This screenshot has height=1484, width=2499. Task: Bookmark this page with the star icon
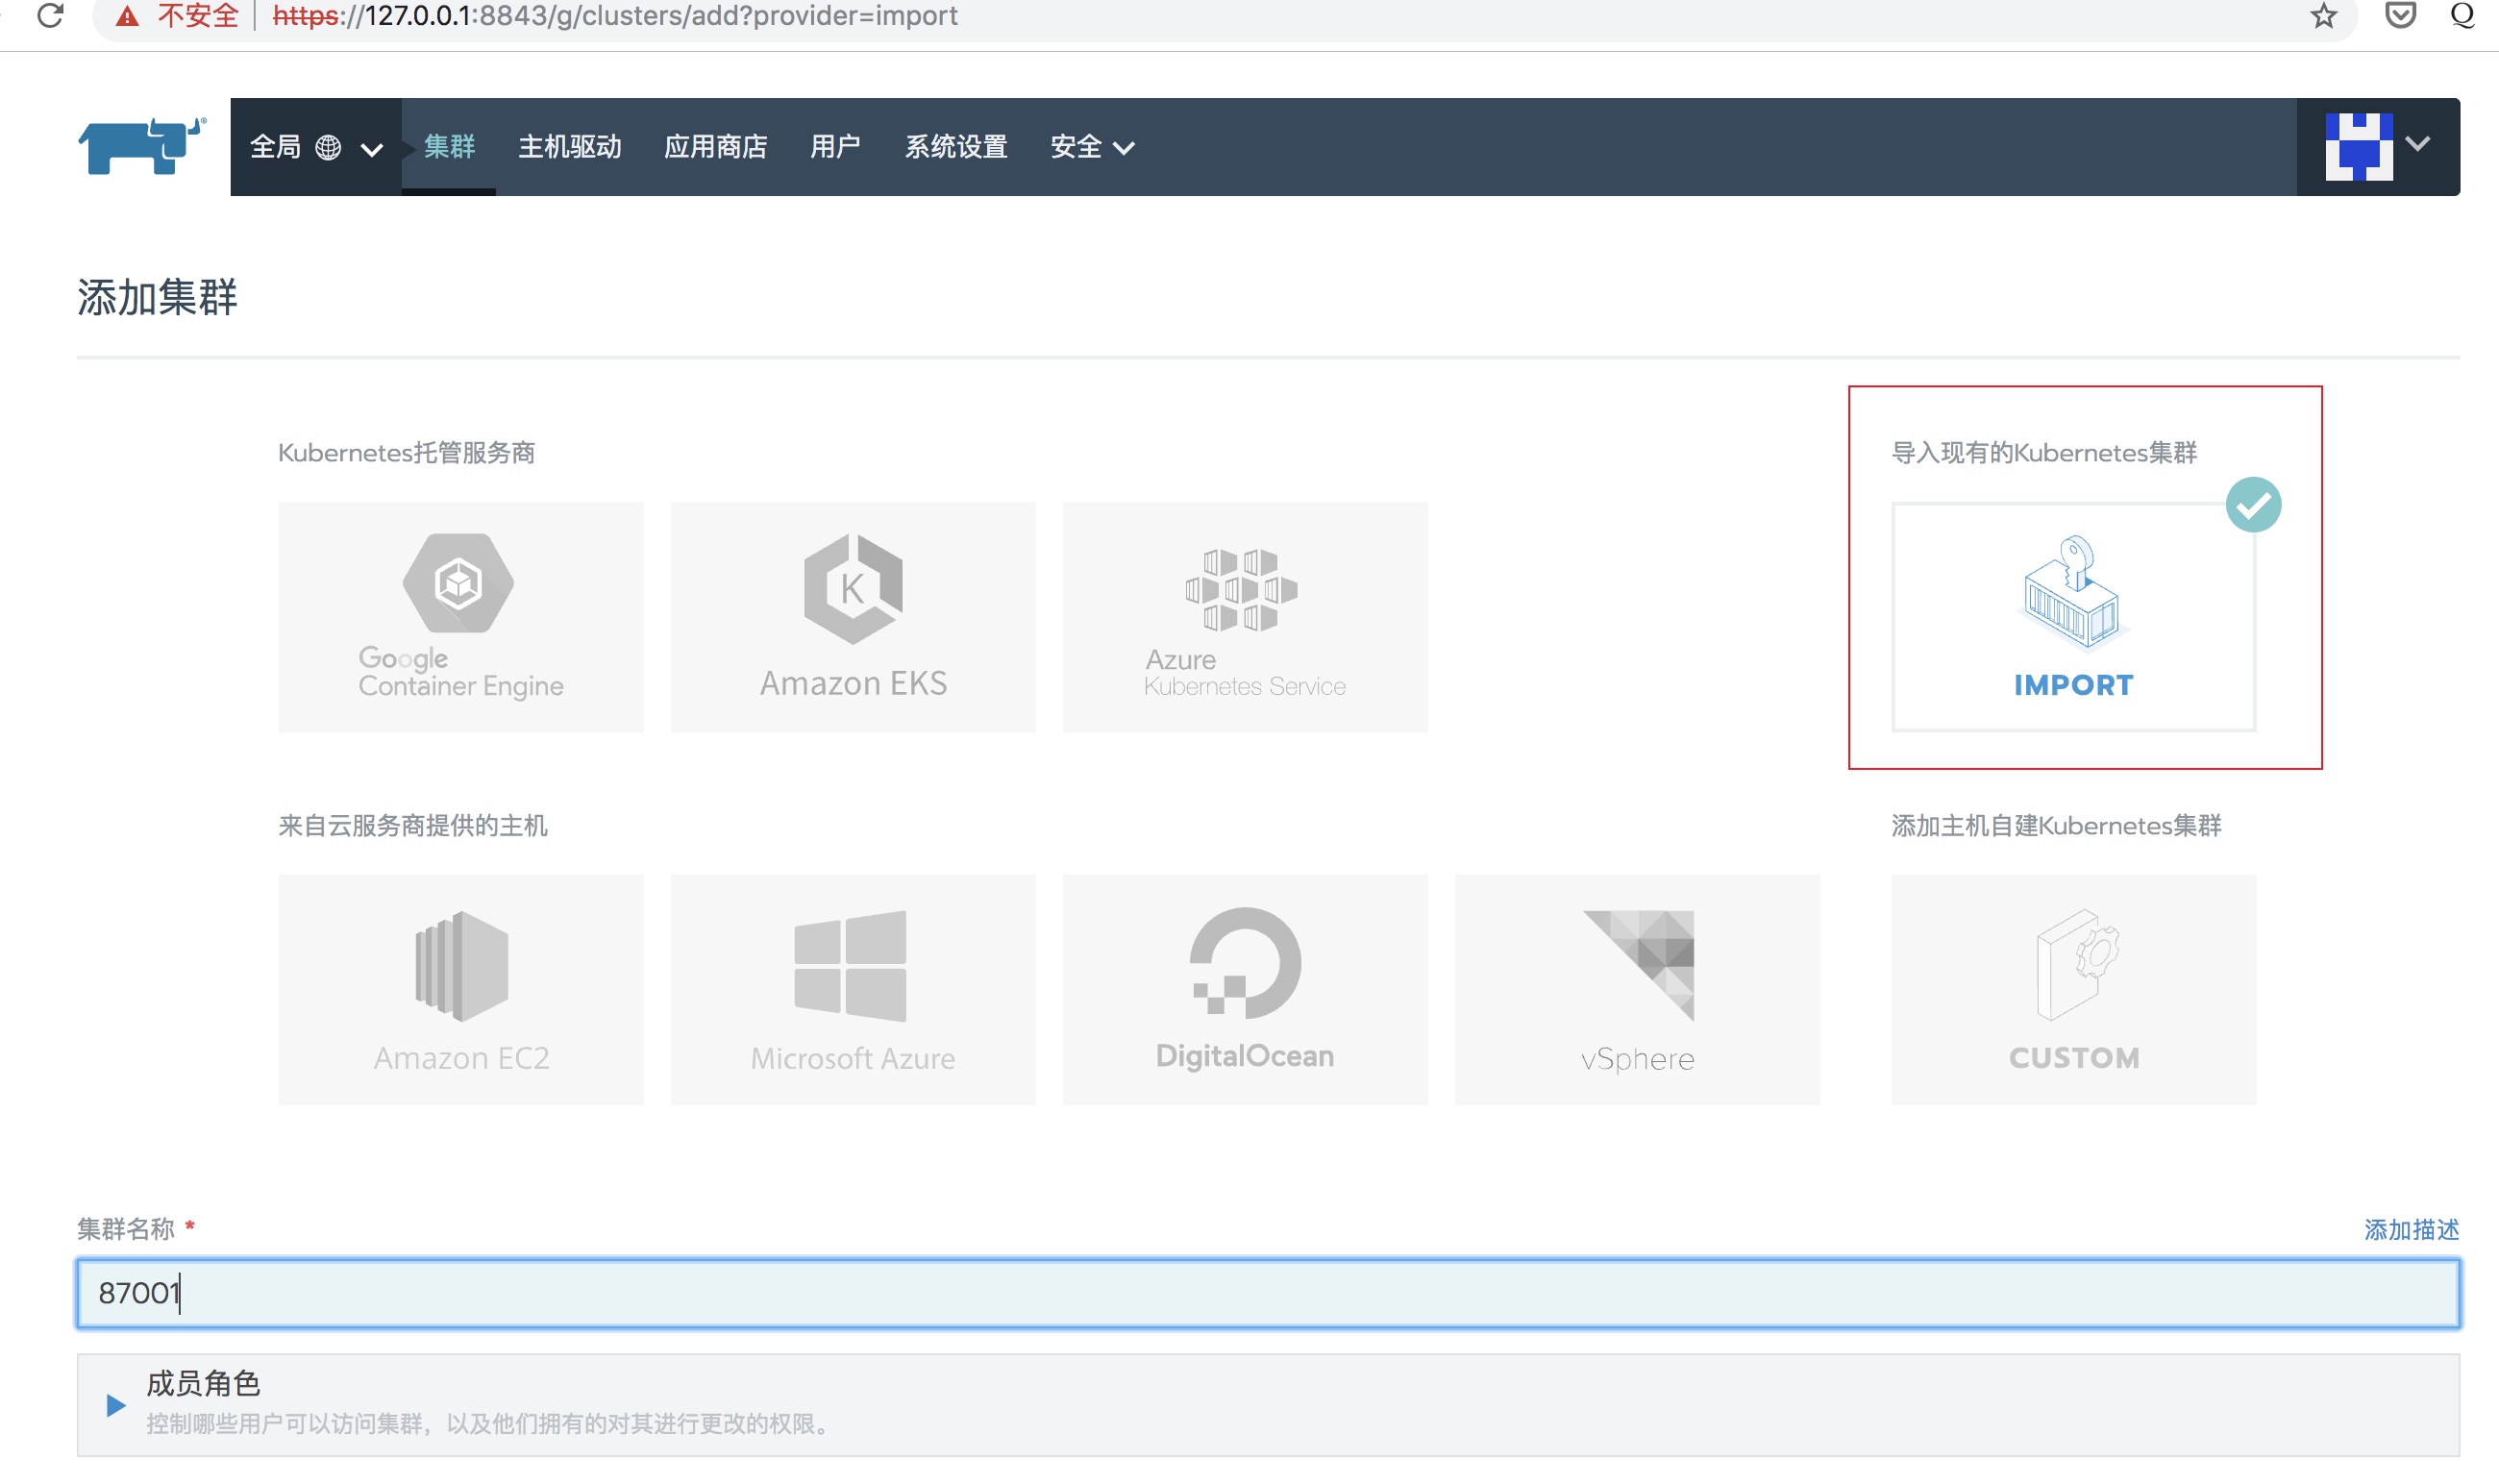(2323, 15)
